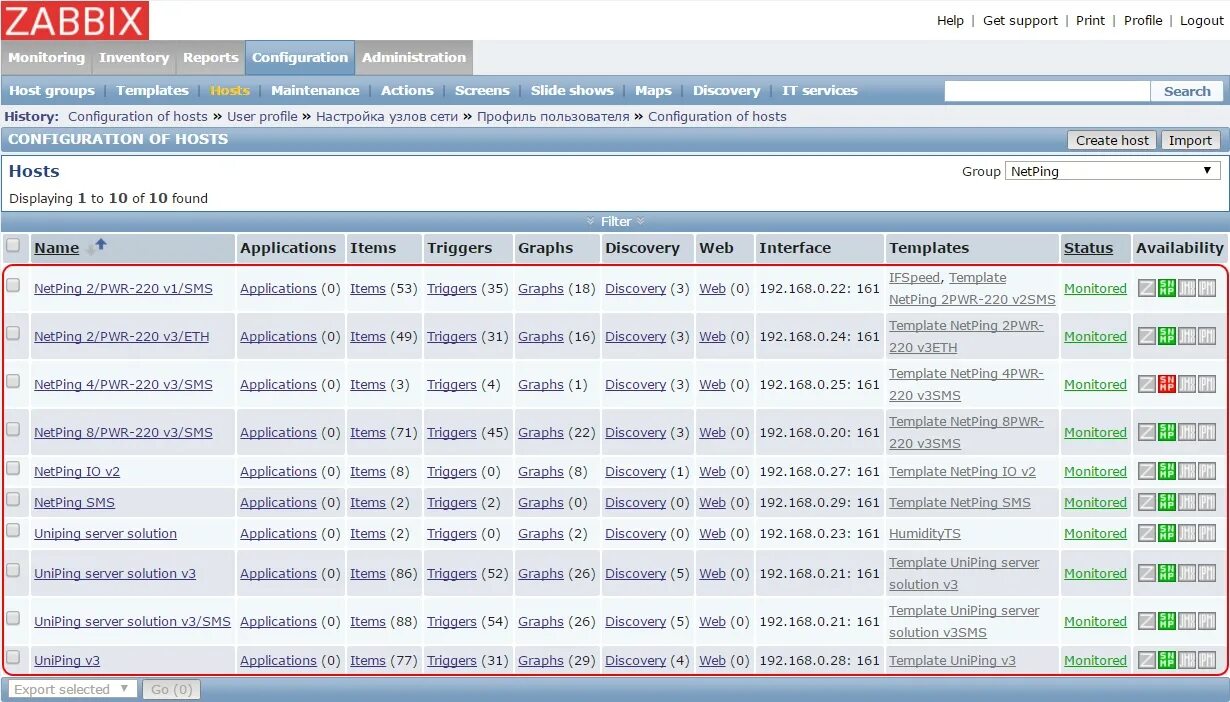The width and height of the screenshot is (1230, 702).
Task: Open the Group dropdown showing NetPing
Action: pos(1112,171)
